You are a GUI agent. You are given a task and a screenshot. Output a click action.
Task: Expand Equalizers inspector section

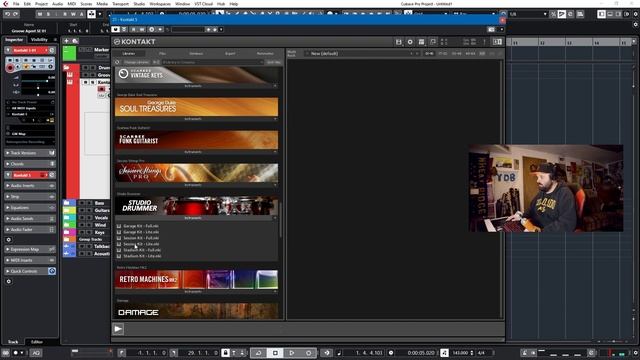point(30,208)
